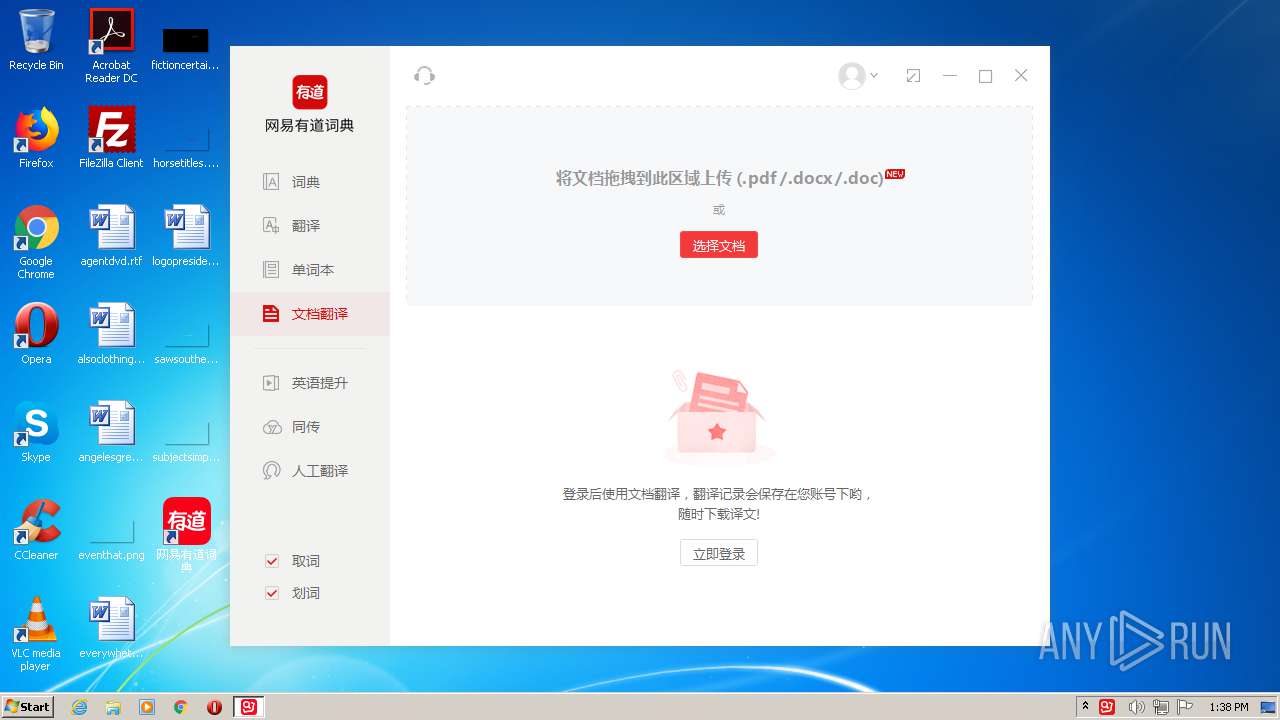
Task: Click the 选择文档 choose document button
Action: pos(719,245)
